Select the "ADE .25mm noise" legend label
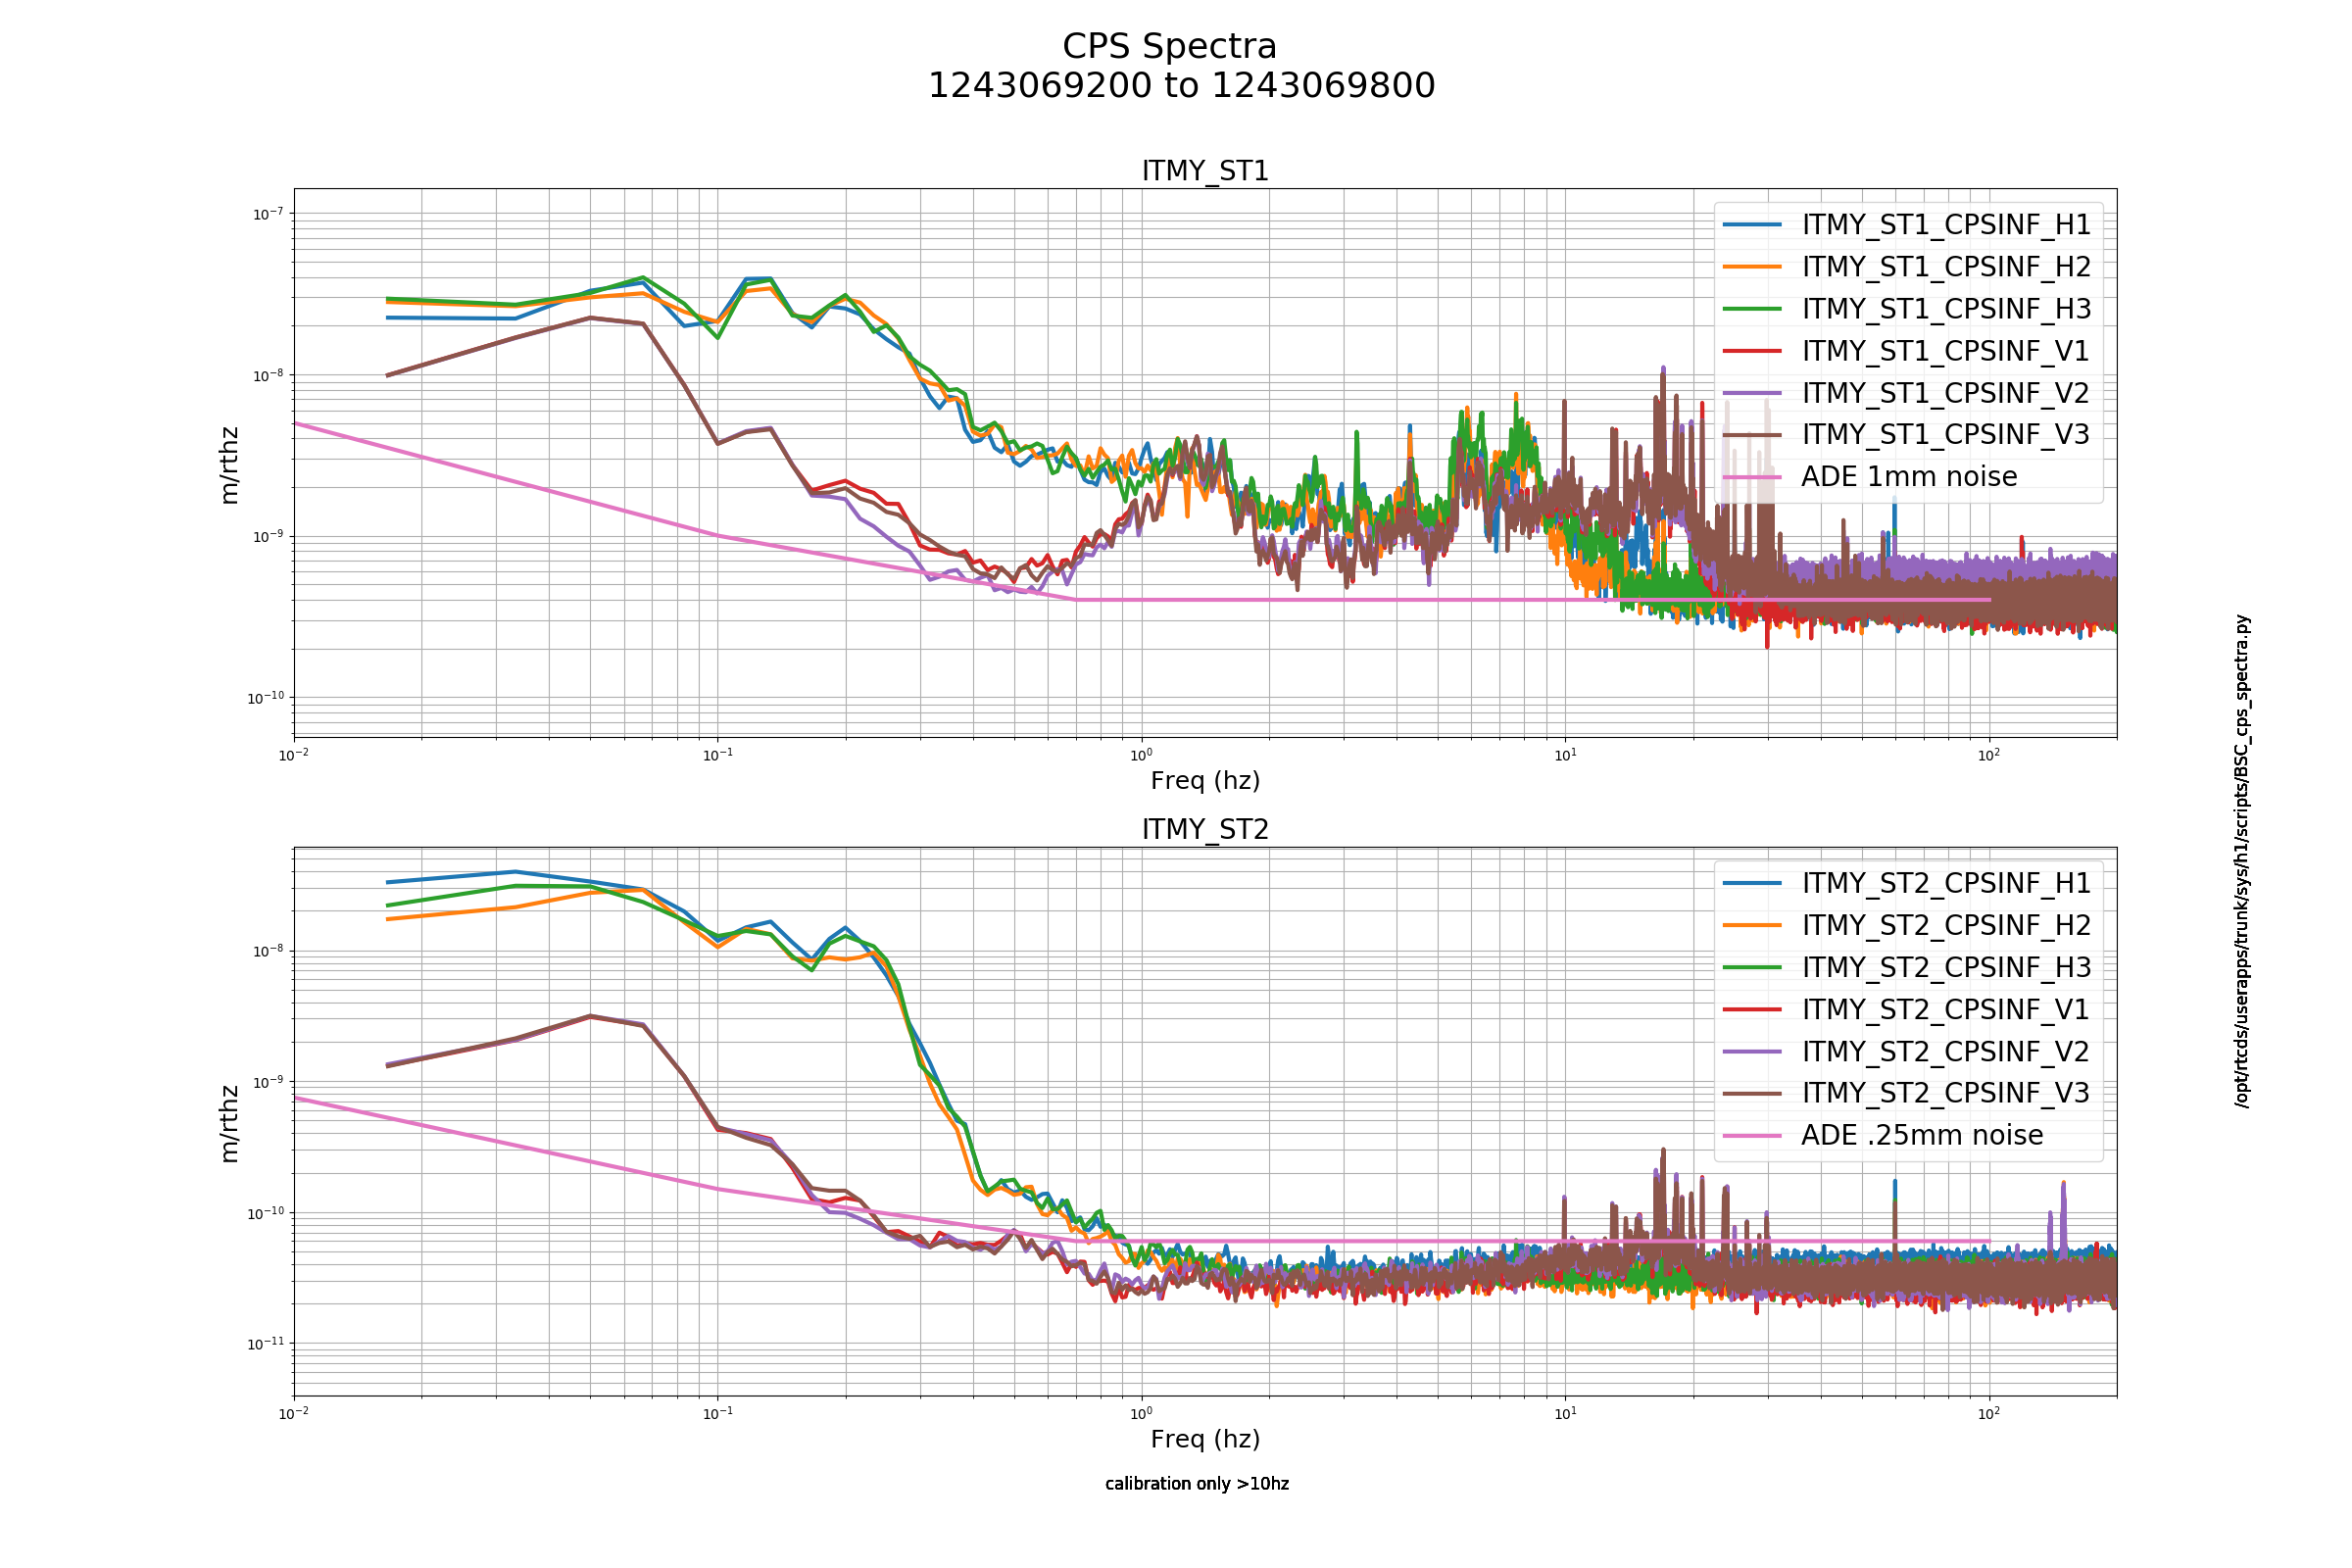Viewport: 2352px width, 1568px height. 1922,1136
